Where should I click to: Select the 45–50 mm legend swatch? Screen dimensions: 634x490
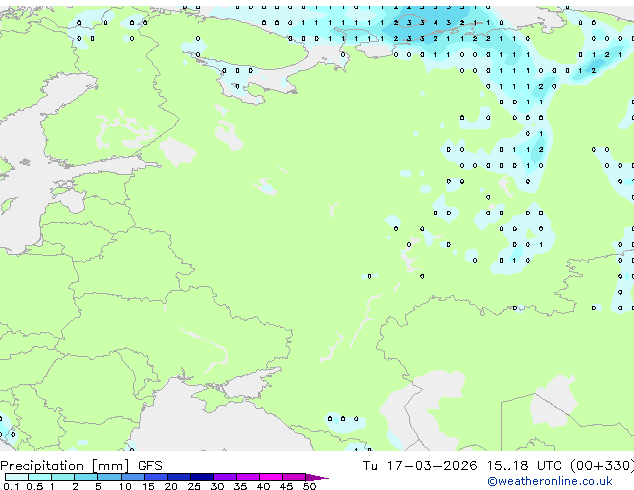(294, 477)
